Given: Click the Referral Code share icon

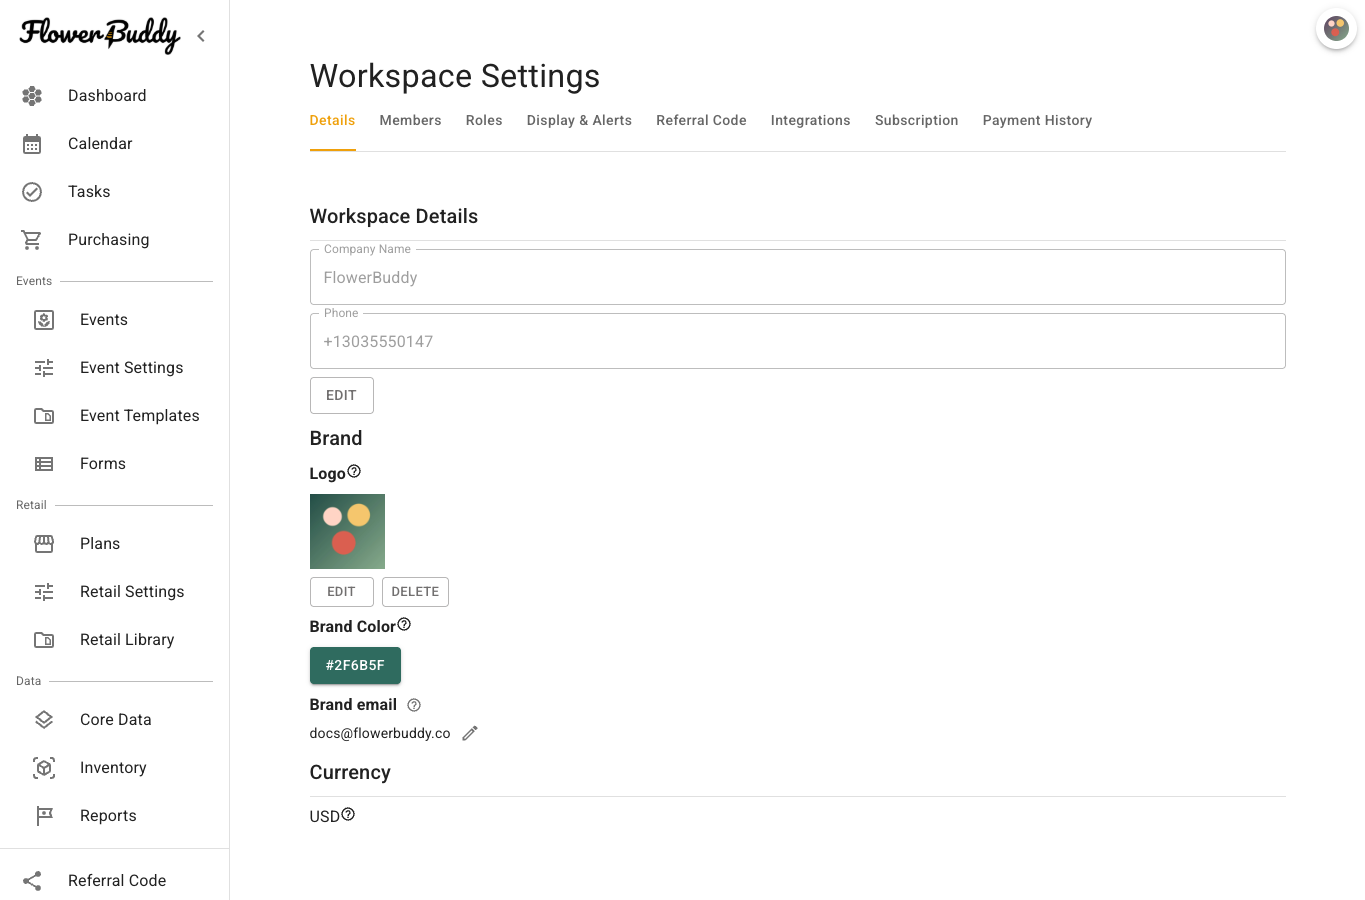Looking at the screenshot, I should [32, 881].
